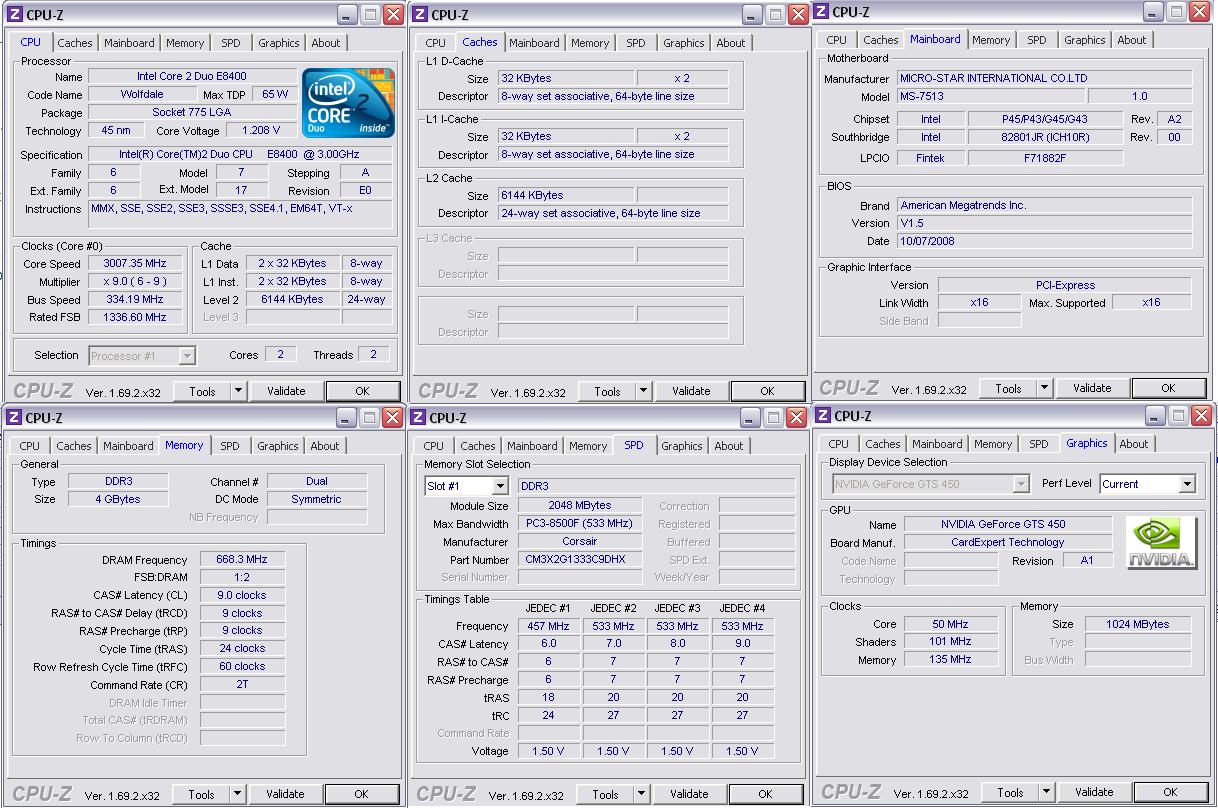Image resolution: width=1218 pixels, height=808 pixels.
Task: Click OK in the L1 D-Cache window
Action: (767, 391)
